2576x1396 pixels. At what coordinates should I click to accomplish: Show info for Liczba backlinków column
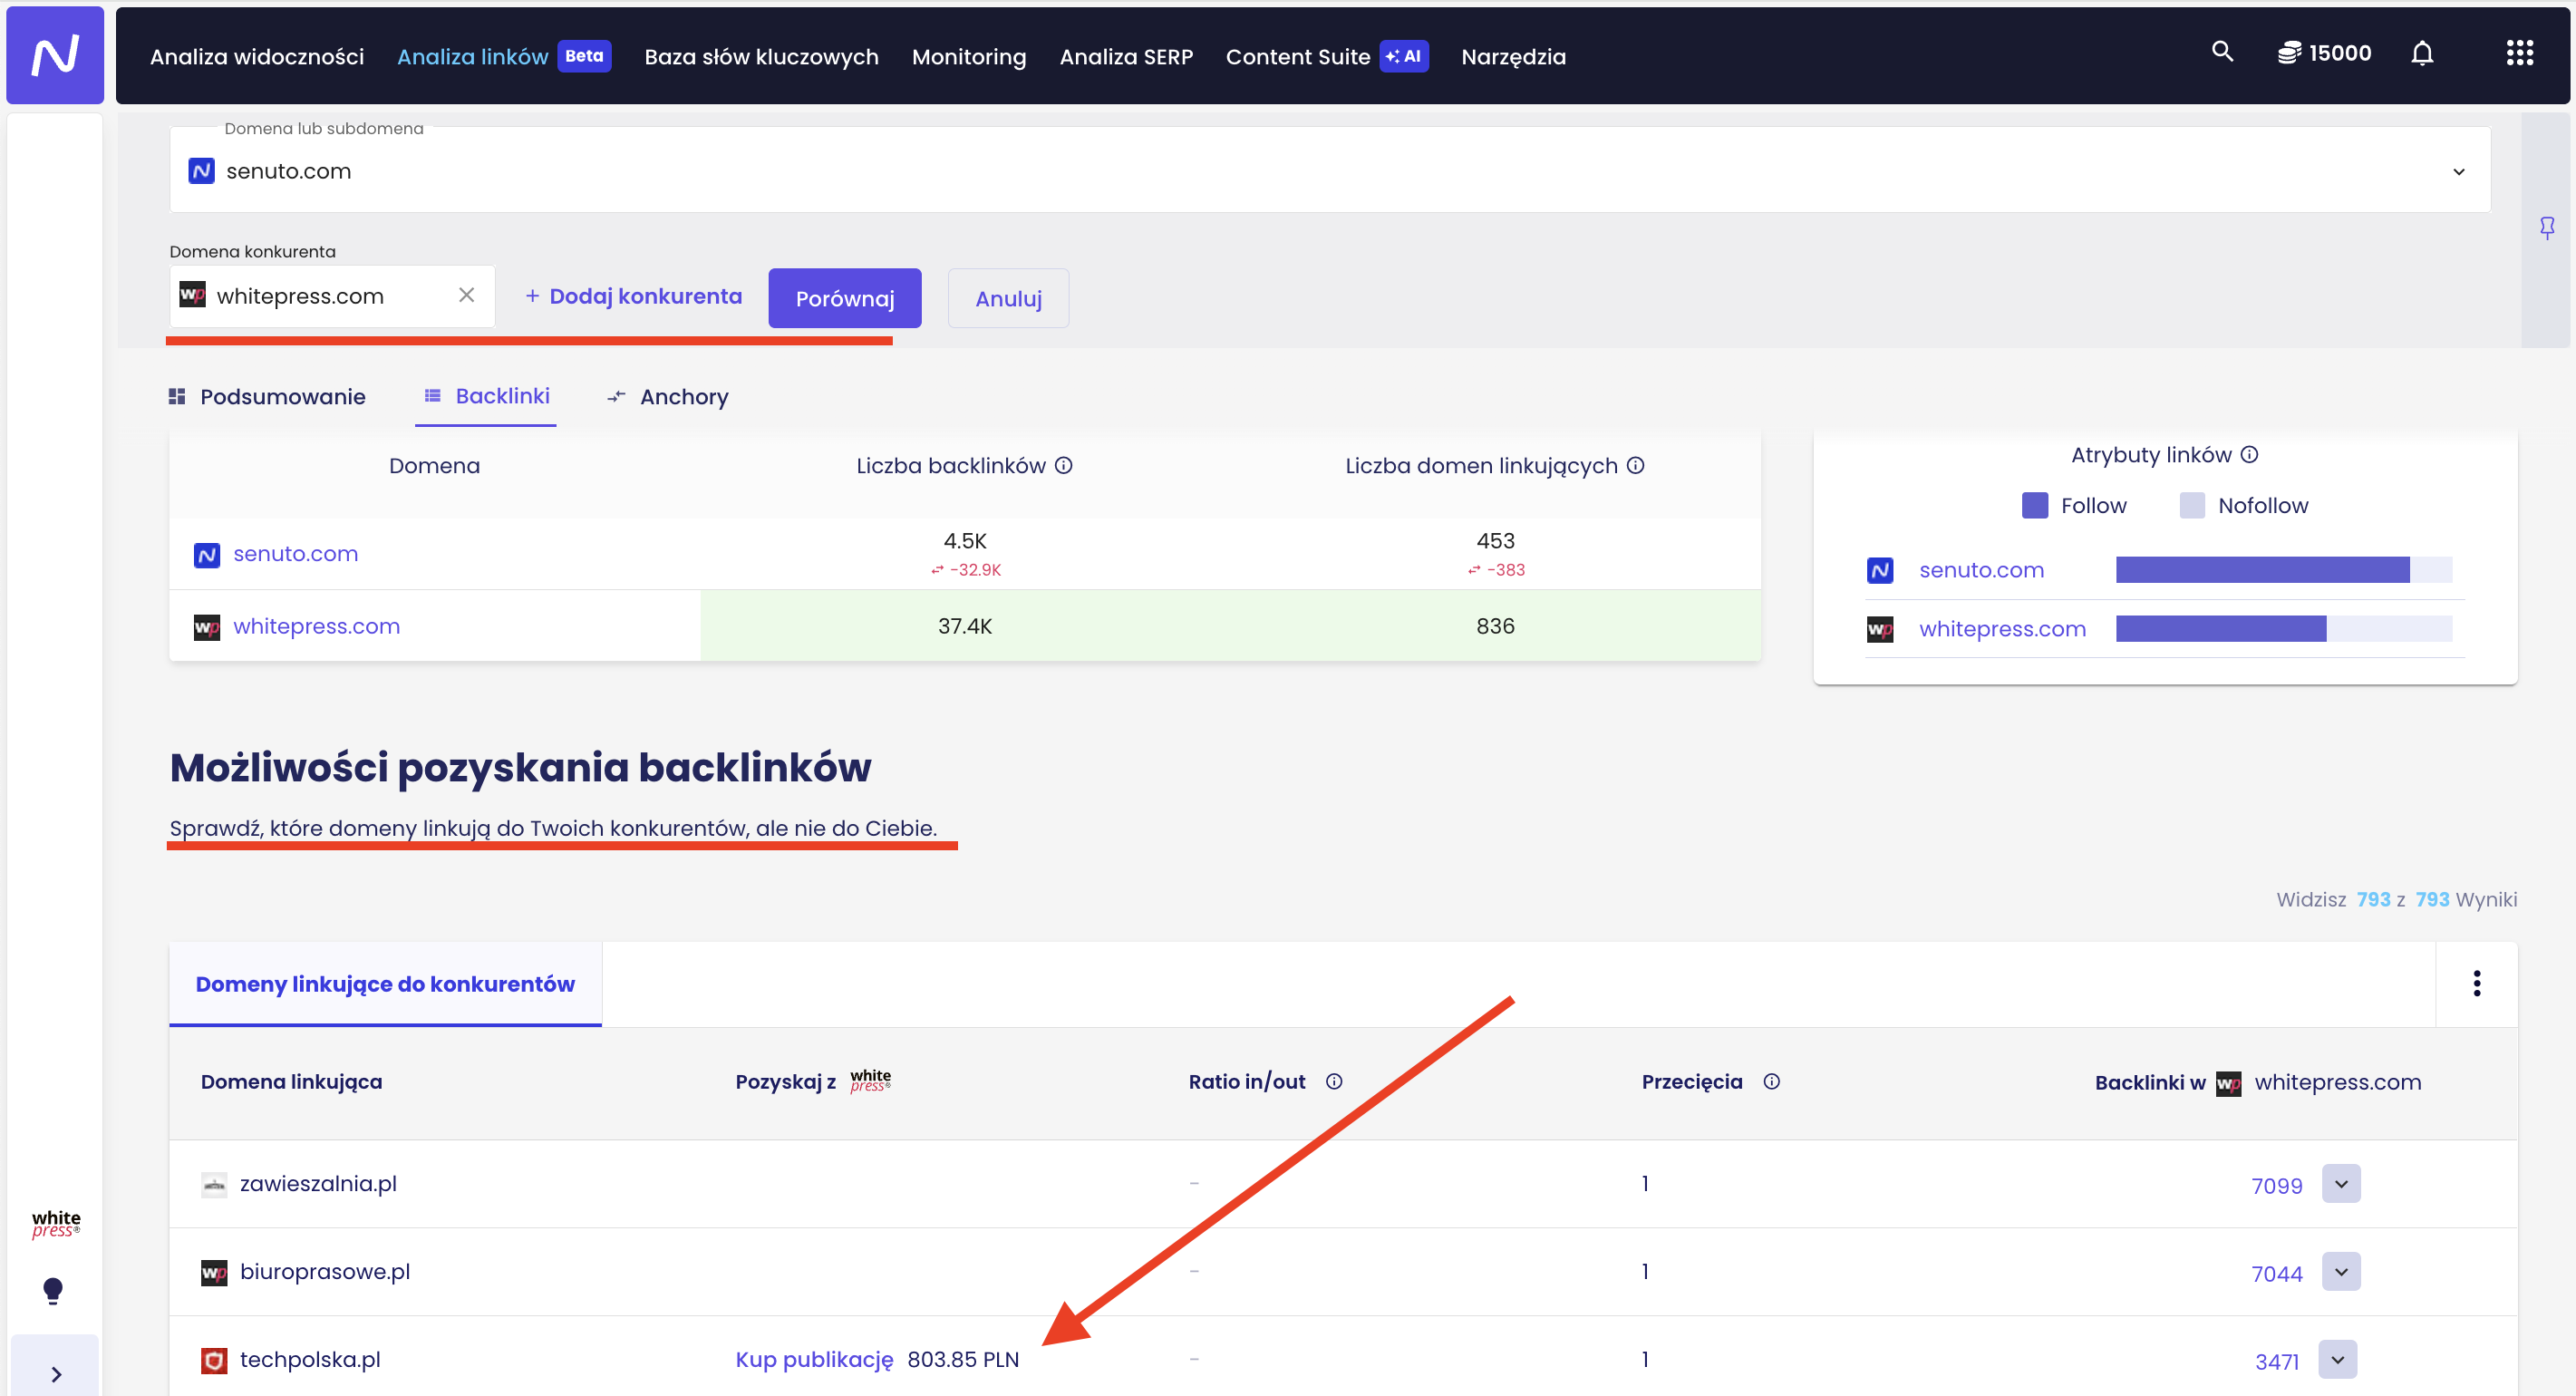click(1064, 465)
